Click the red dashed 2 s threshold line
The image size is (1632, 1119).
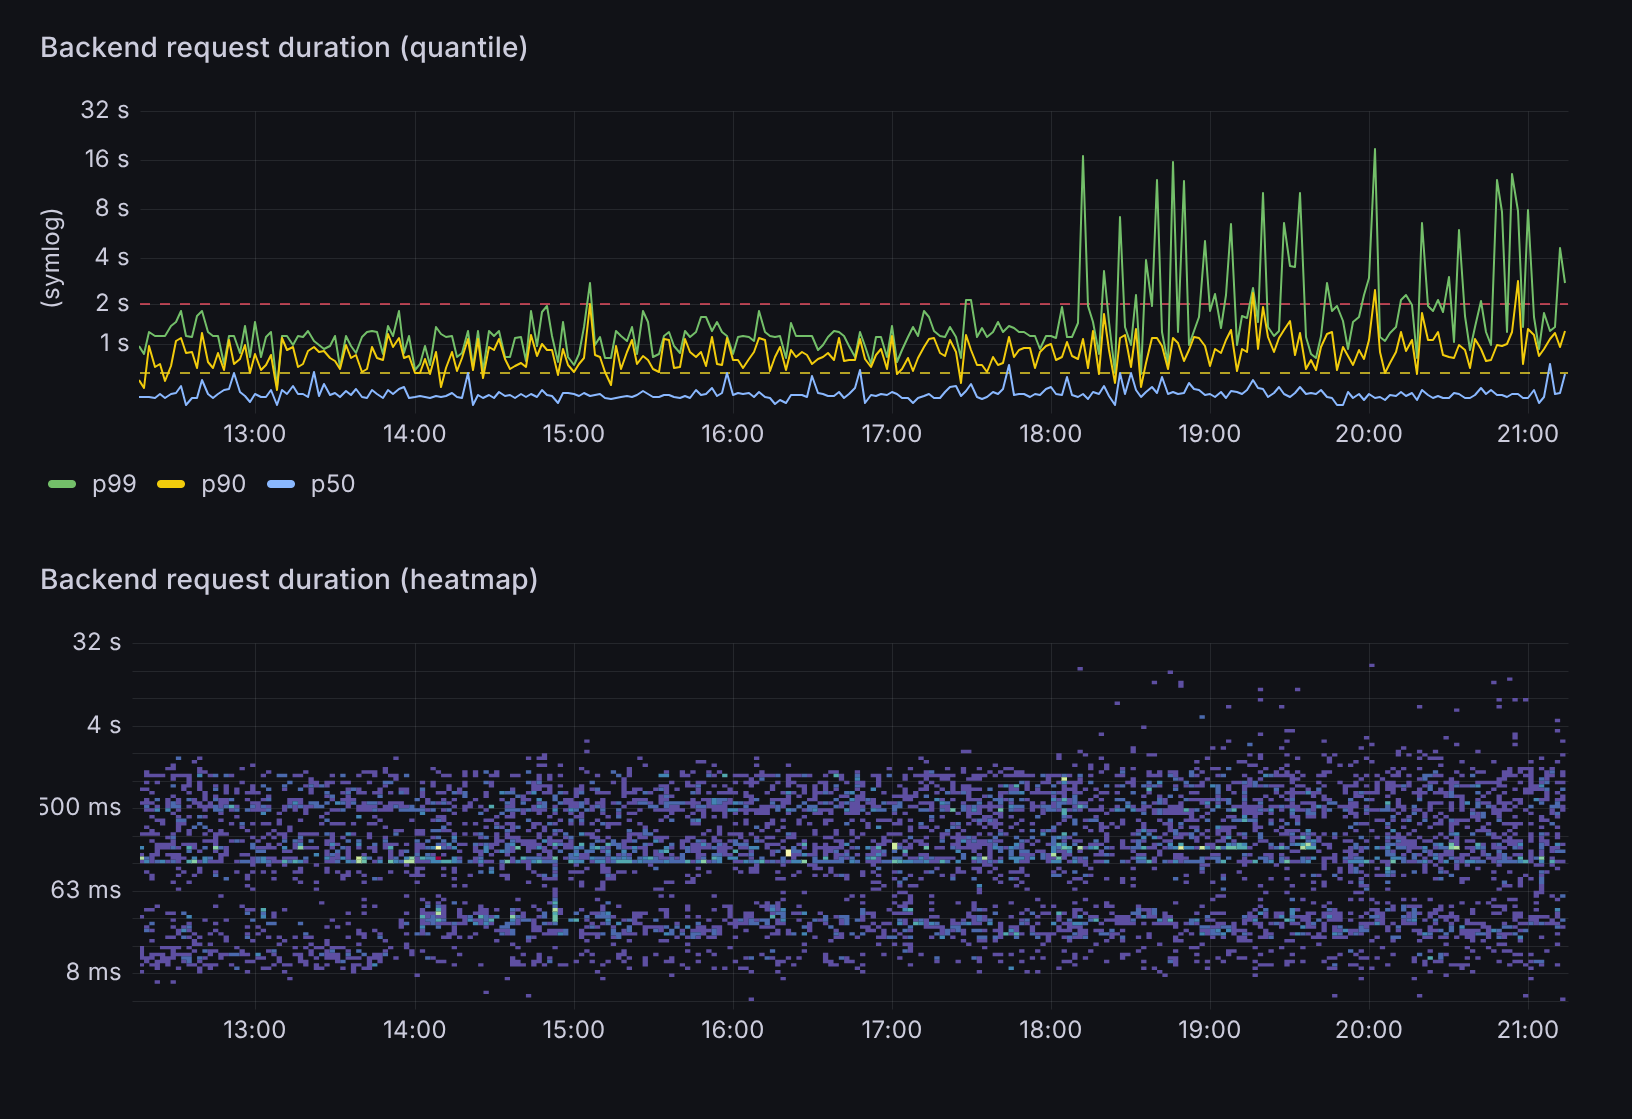click(700, 304)
